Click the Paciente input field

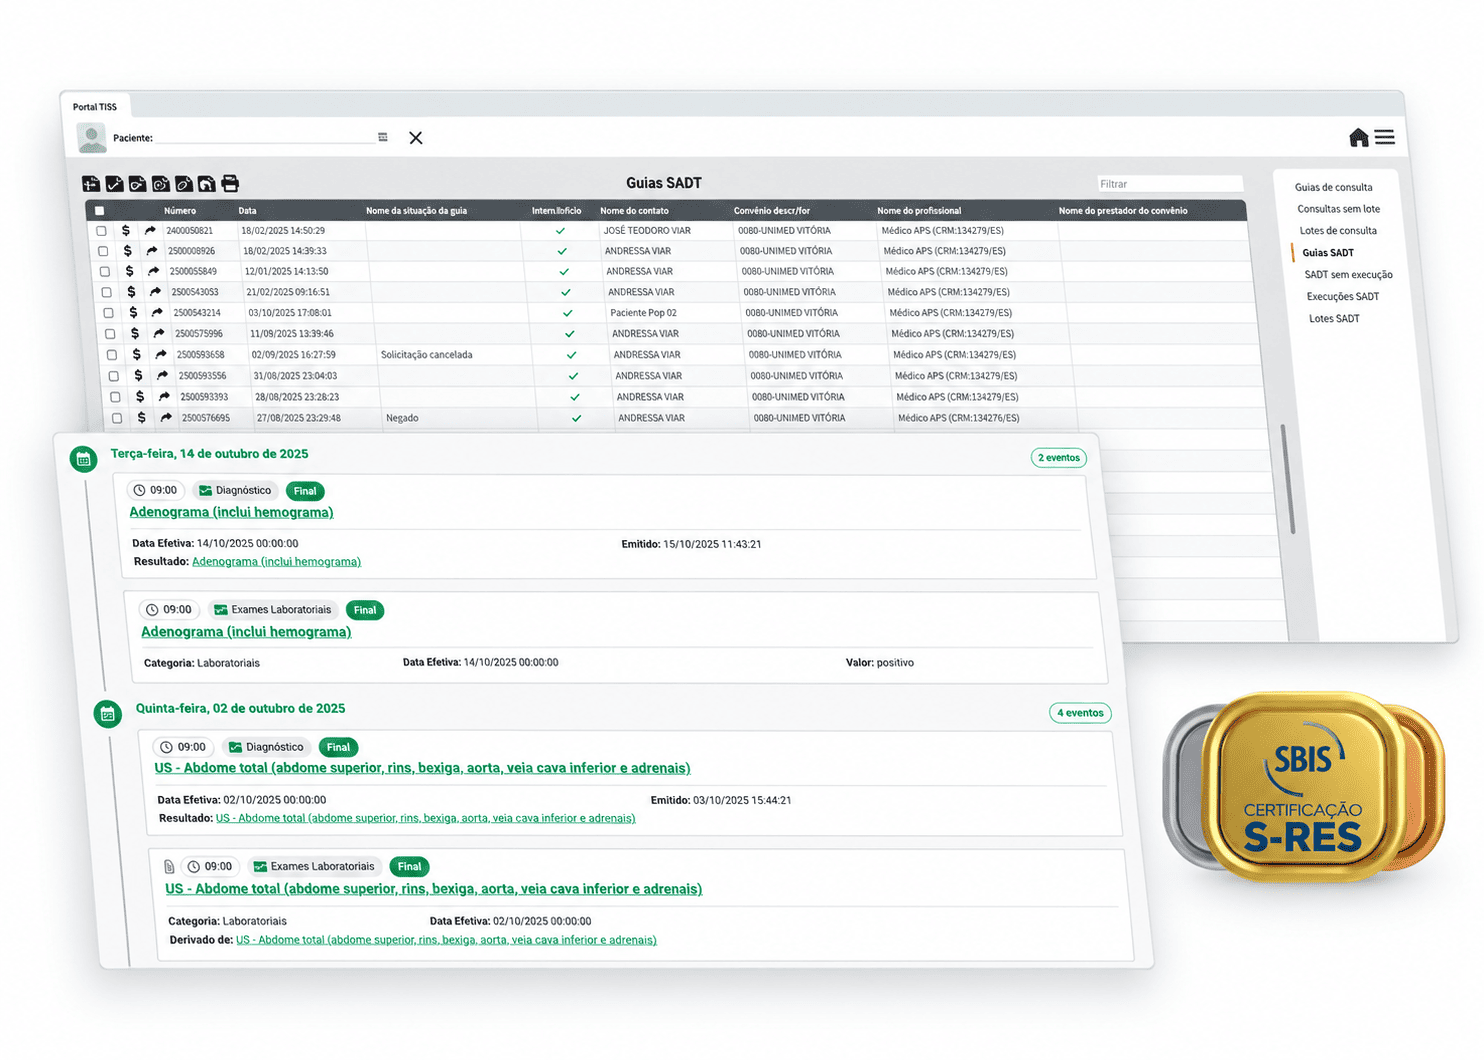point(266,138)
